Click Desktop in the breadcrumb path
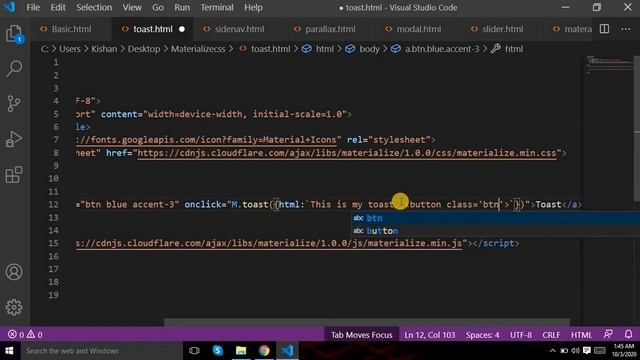The image size is (640, 360). (144, 49)
